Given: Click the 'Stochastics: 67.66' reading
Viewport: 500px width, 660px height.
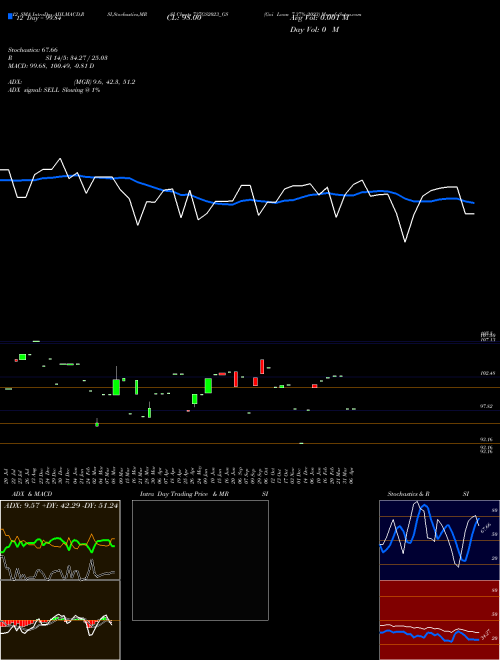Looking at the screenshot, I should coord(33,50).
